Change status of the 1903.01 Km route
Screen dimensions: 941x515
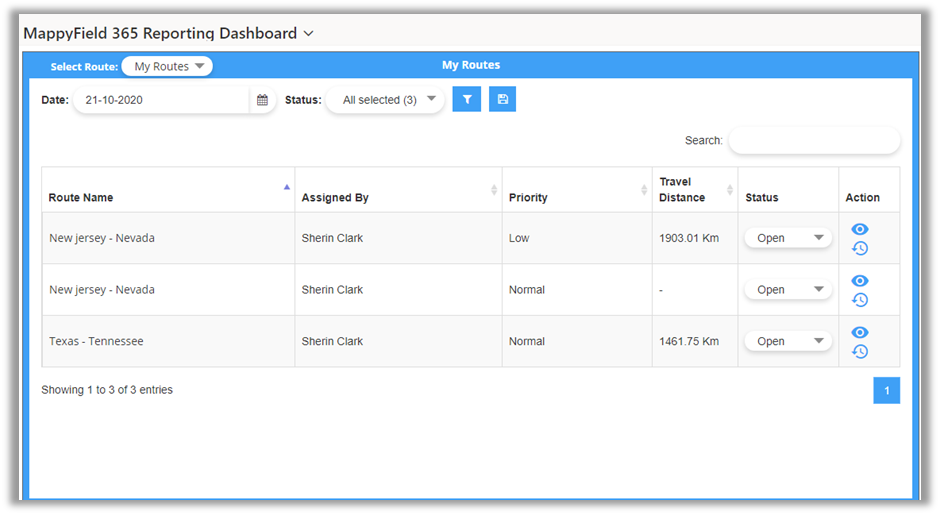click(x=788, y=238)
